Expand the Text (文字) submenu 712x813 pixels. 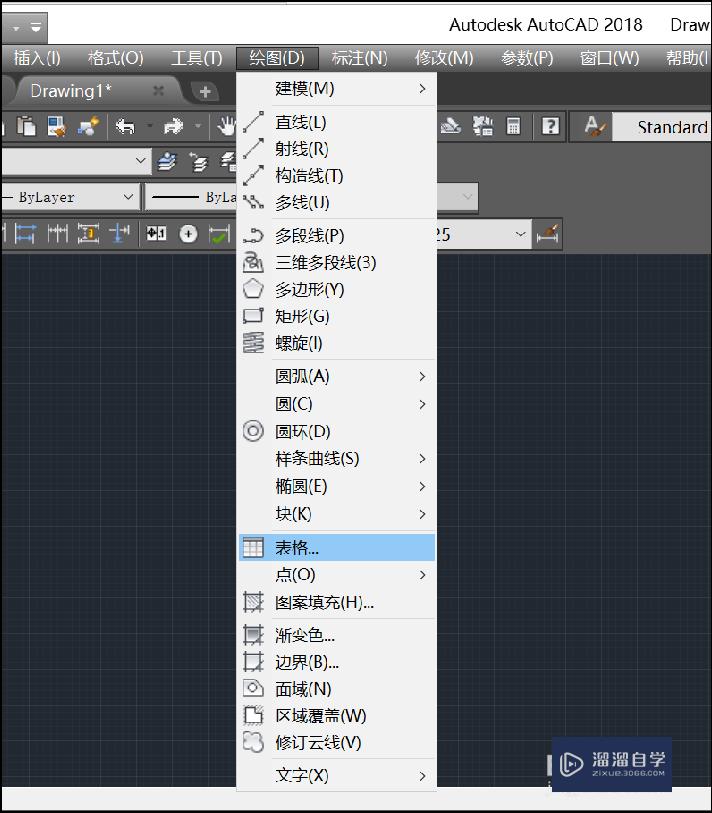pyautogui.click(x=336, y=776)
